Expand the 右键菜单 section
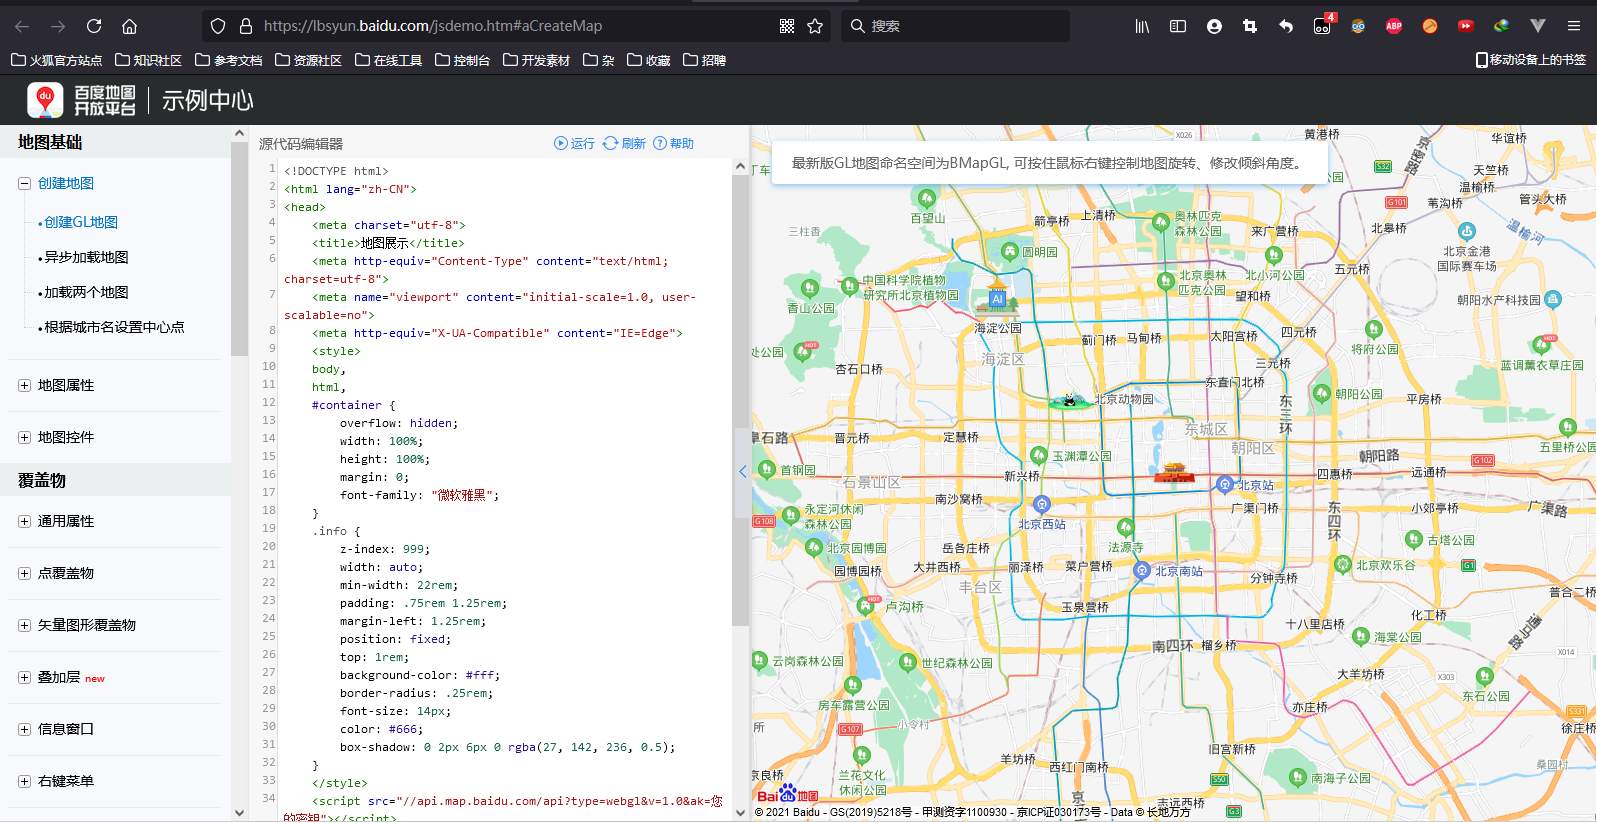The image size is (1597, 822). pyautogui.click(x=24, y=781)
